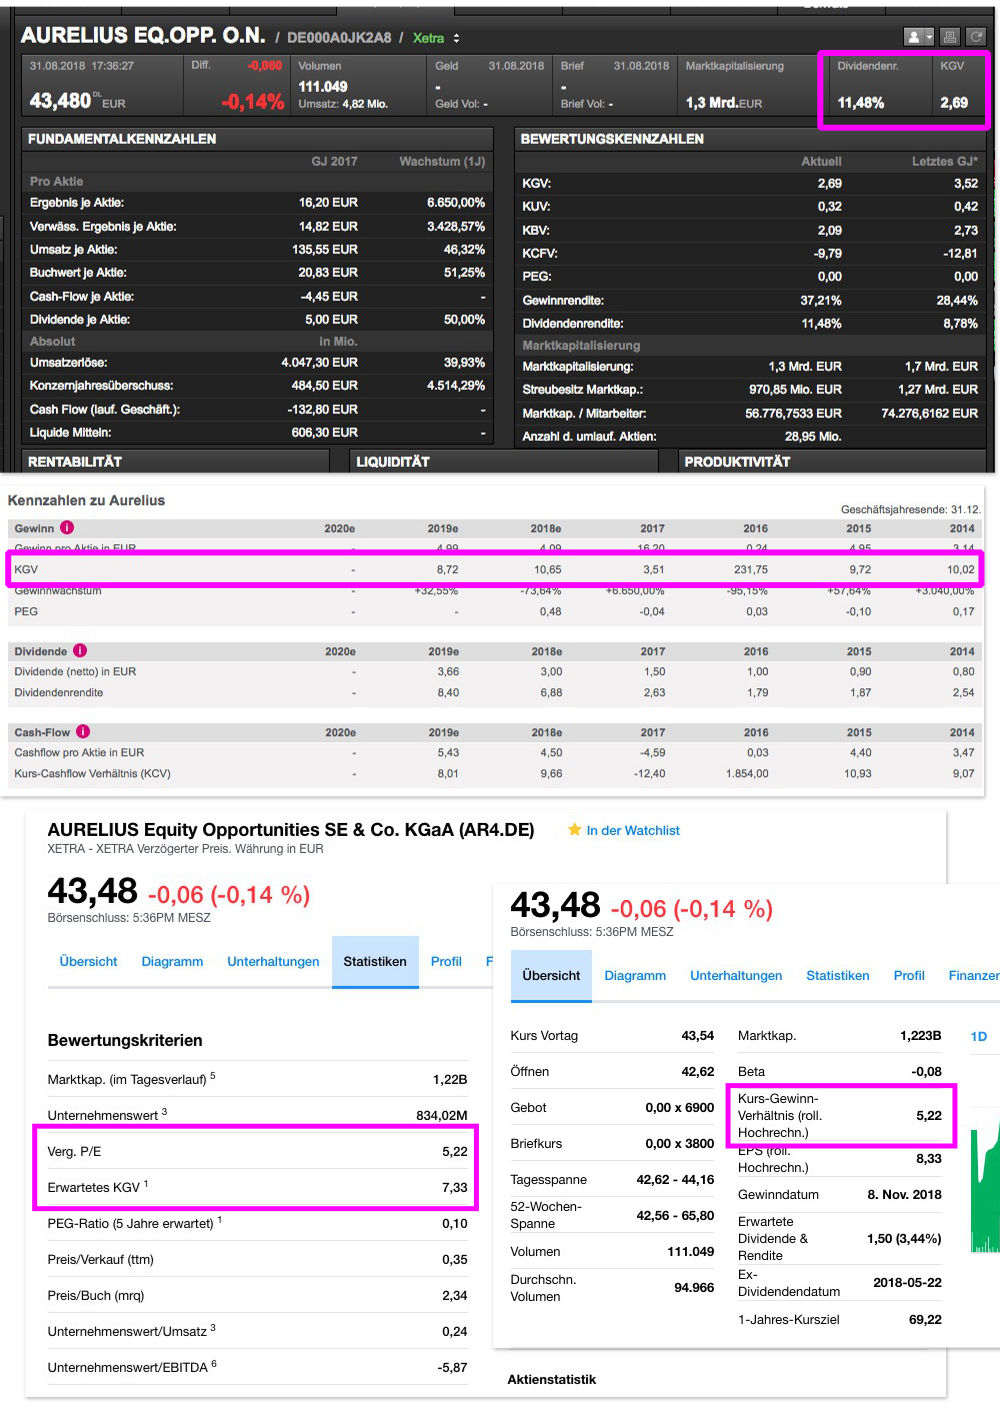Viewport: 1000px width, 1416px height.
Task: Click the Anzahl d. umlauf. Aktien 28,95 Mio. value
Action: pyautogui.click(x=813, y=437)
